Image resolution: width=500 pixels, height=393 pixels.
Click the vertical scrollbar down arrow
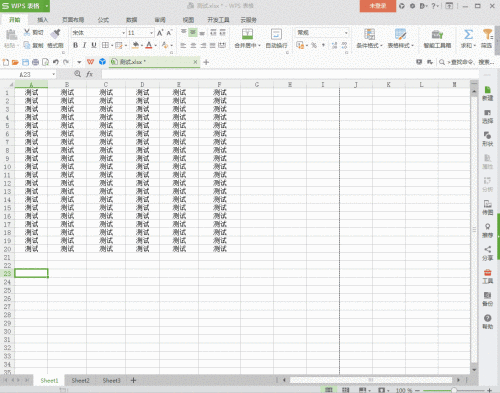pos(474,370)
